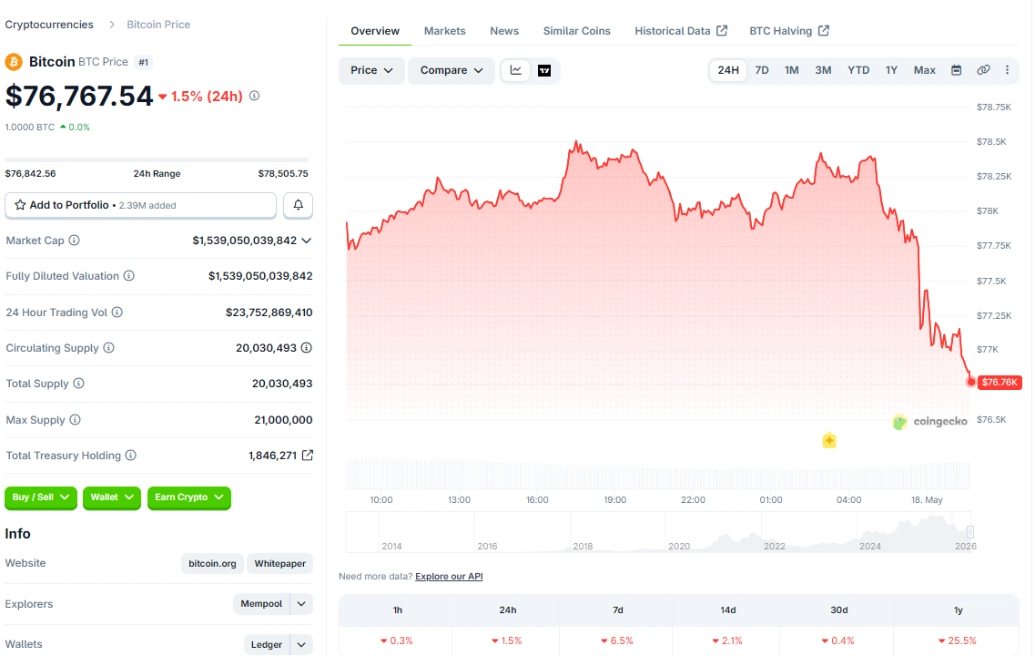Expand Wallets dropdown arrow next to Ledger
Screen dimensions: 1035x656
tap(301, 645)
